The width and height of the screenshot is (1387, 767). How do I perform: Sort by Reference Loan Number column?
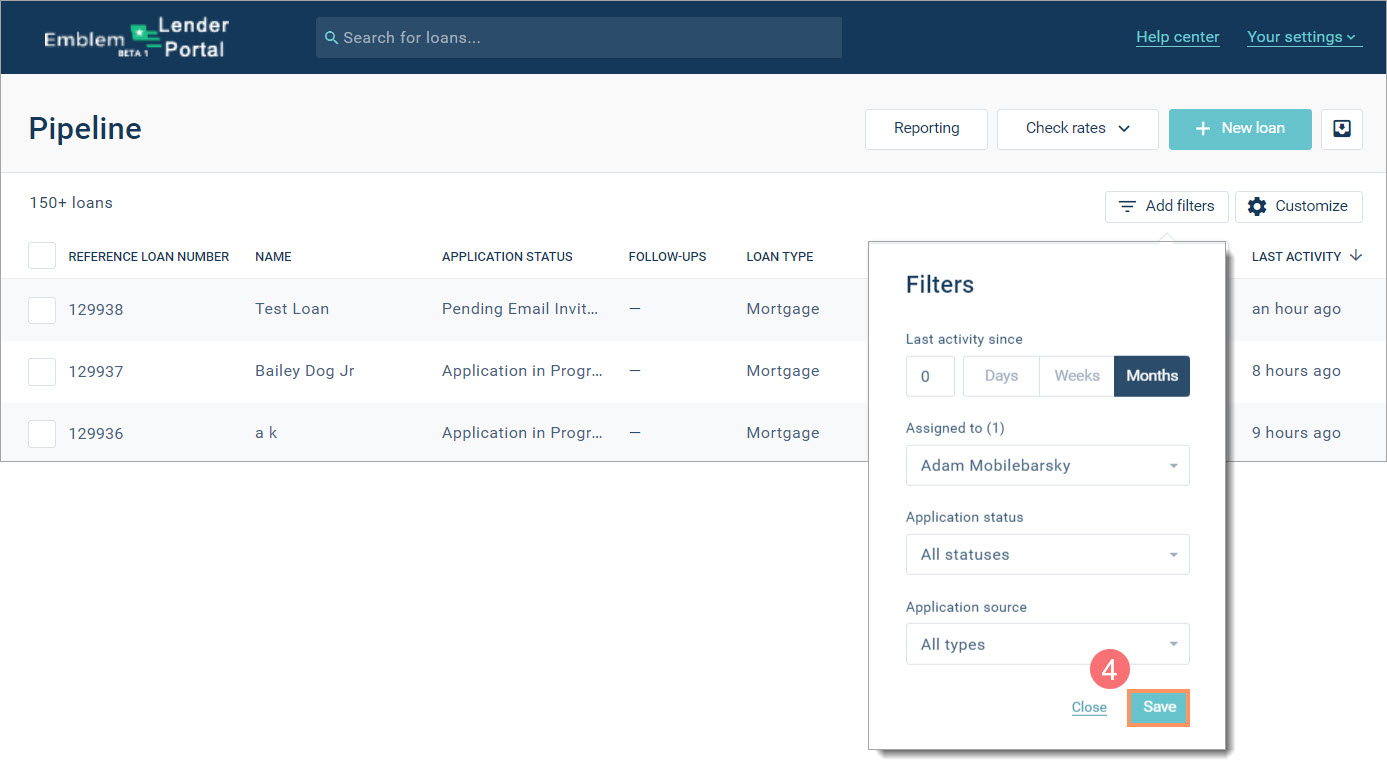(149, 257)
